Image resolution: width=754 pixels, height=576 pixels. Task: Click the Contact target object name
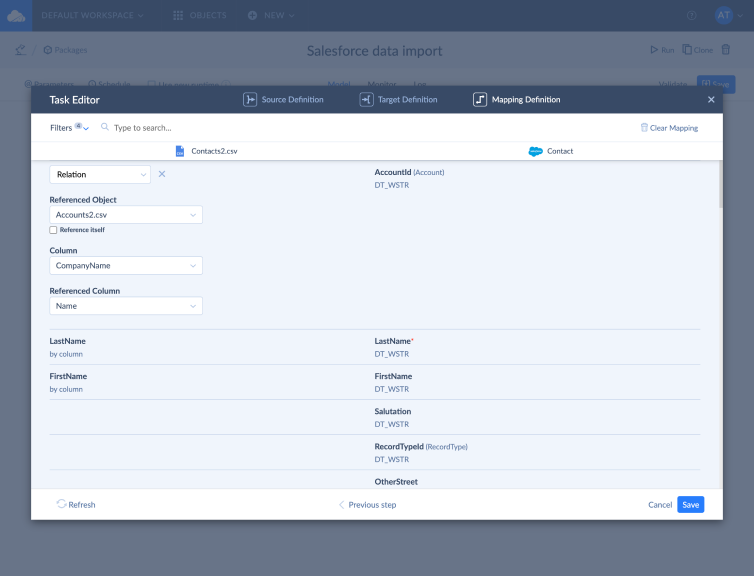pos(560,151)
